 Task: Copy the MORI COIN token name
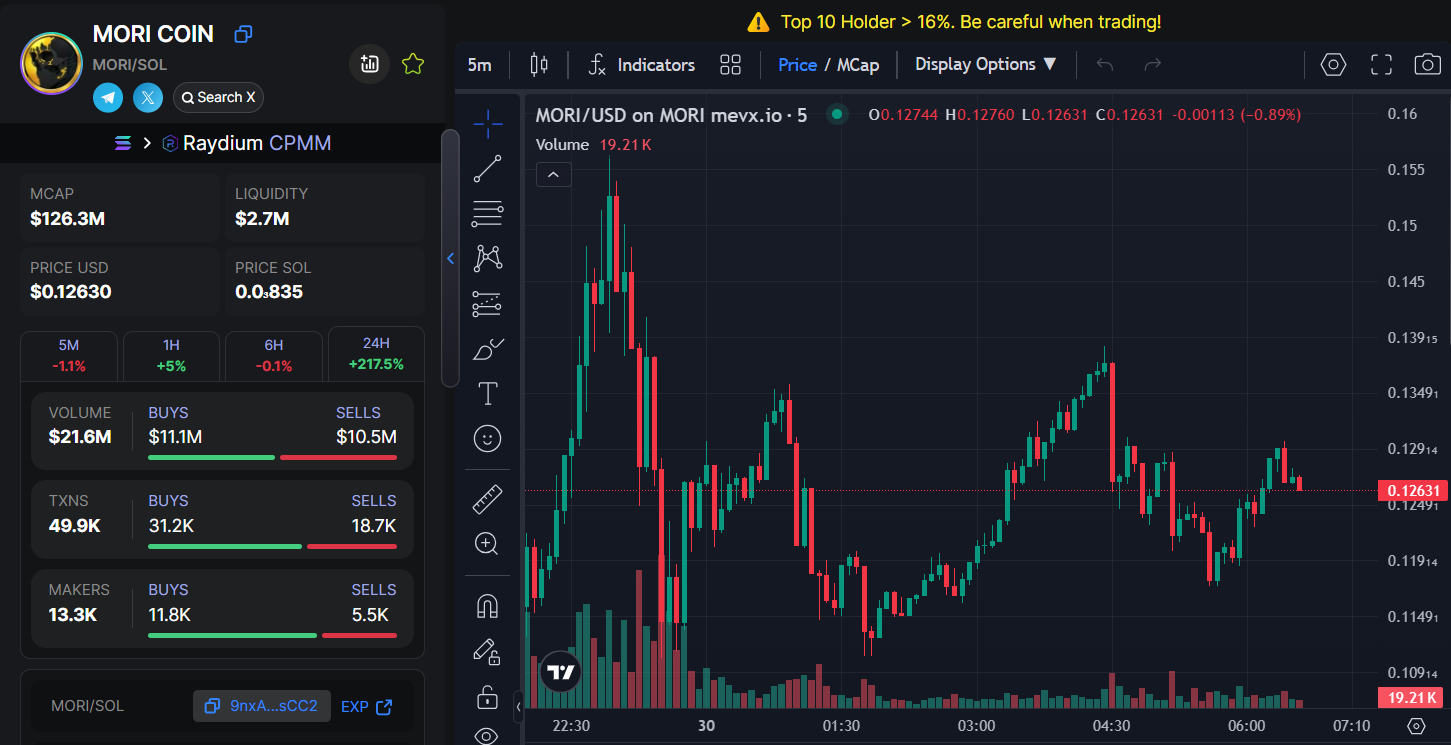pyautogui.click(x=243, y=34)
